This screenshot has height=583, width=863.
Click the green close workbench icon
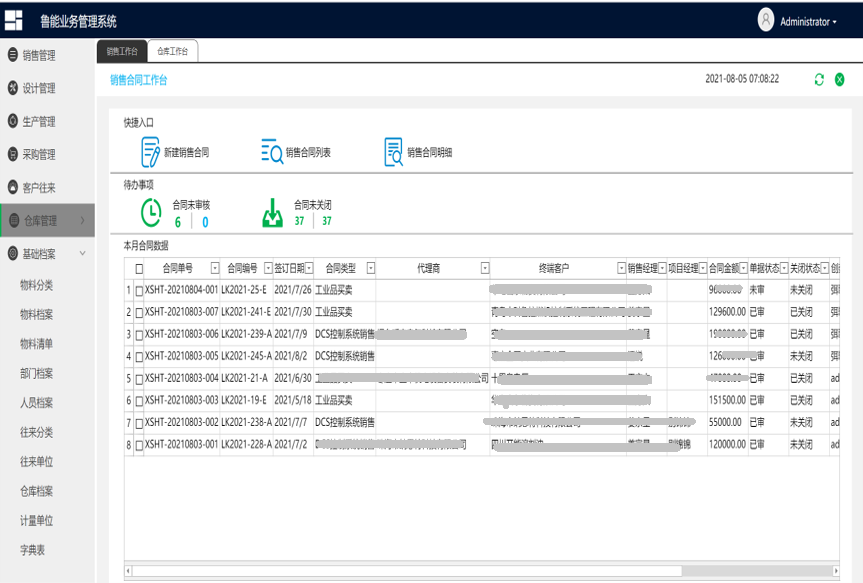tap(839, 79)
